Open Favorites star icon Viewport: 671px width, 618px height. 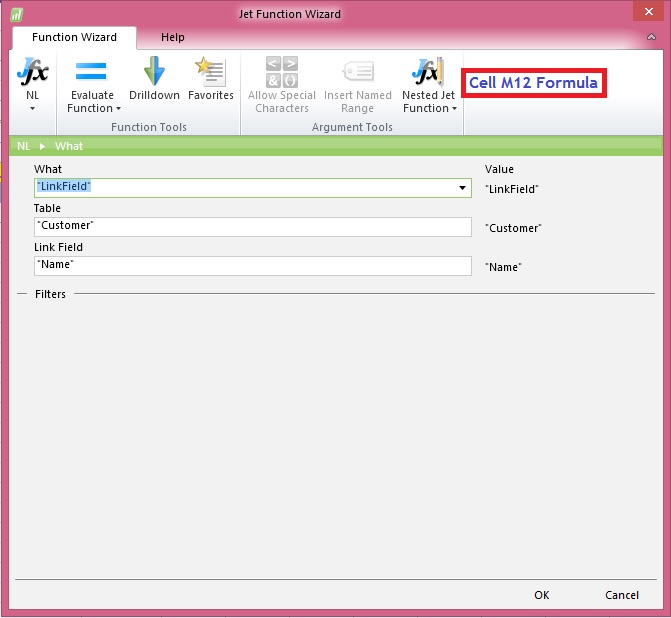click(x=210, y=72)
